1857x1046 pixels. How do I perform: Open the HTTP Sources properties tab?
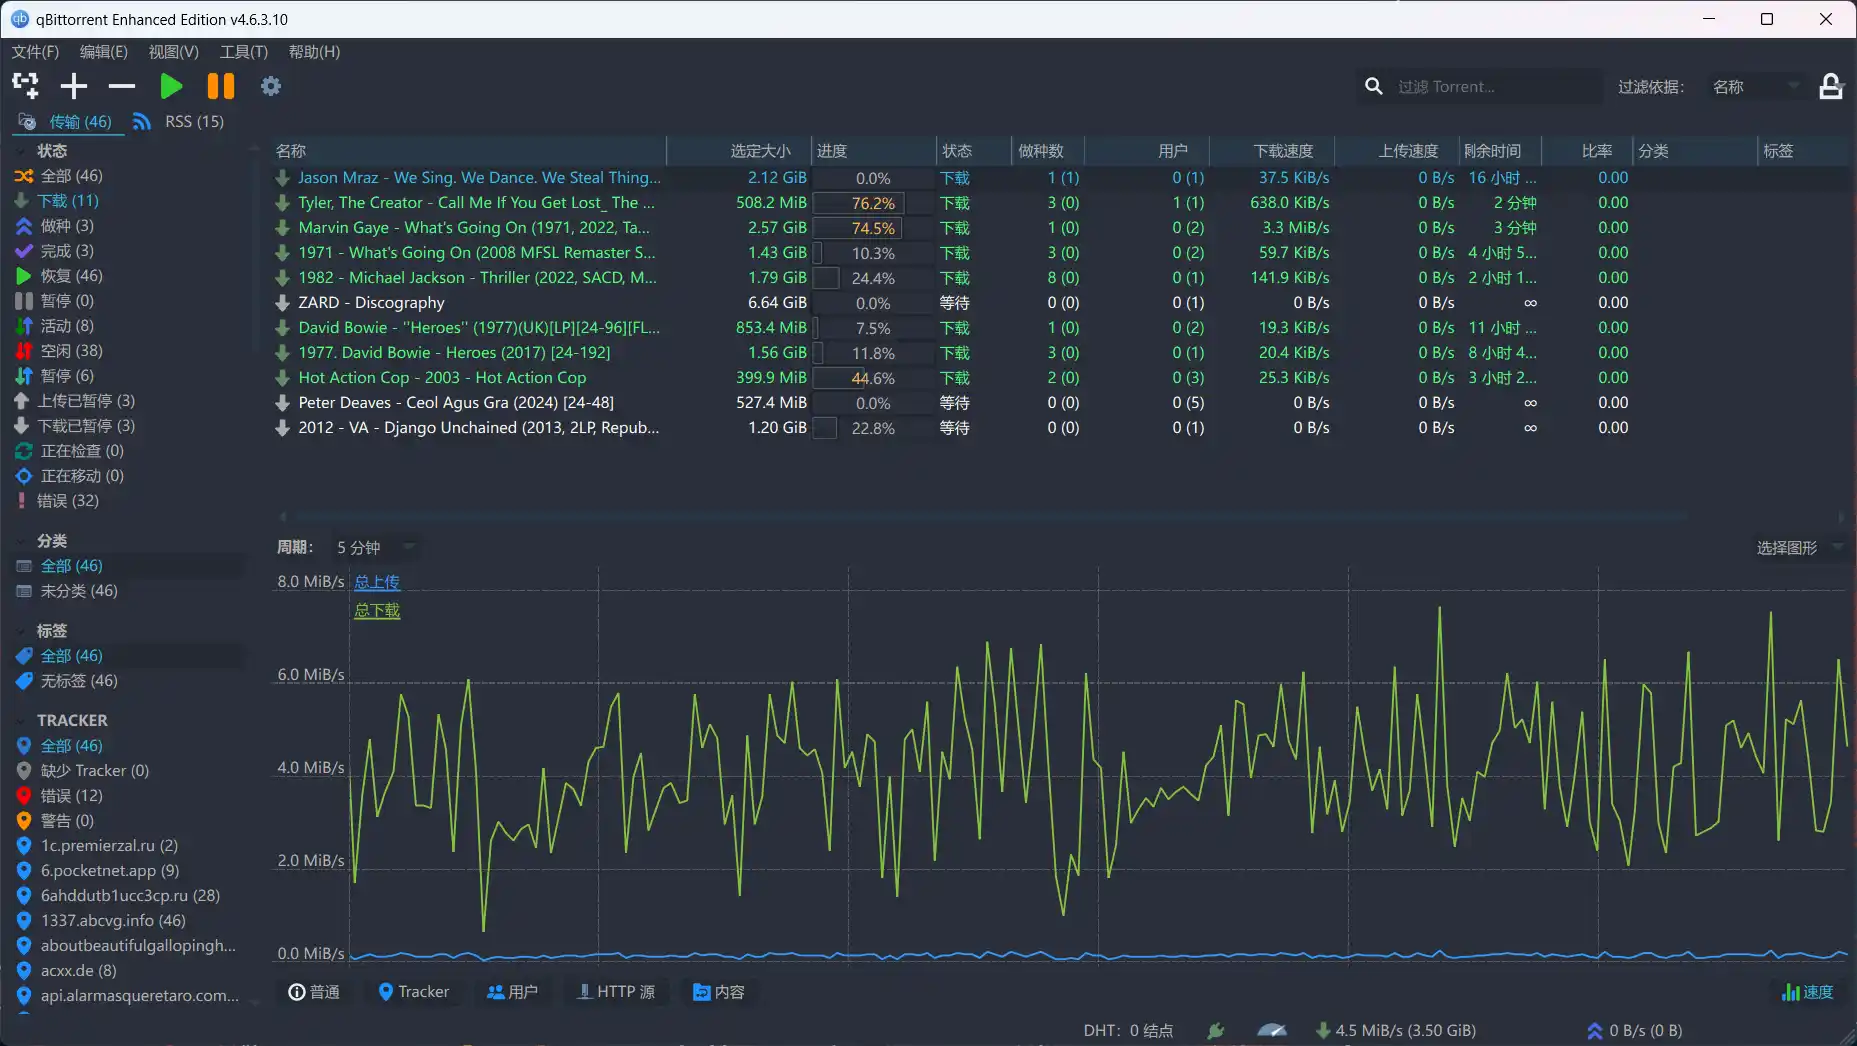615,992
